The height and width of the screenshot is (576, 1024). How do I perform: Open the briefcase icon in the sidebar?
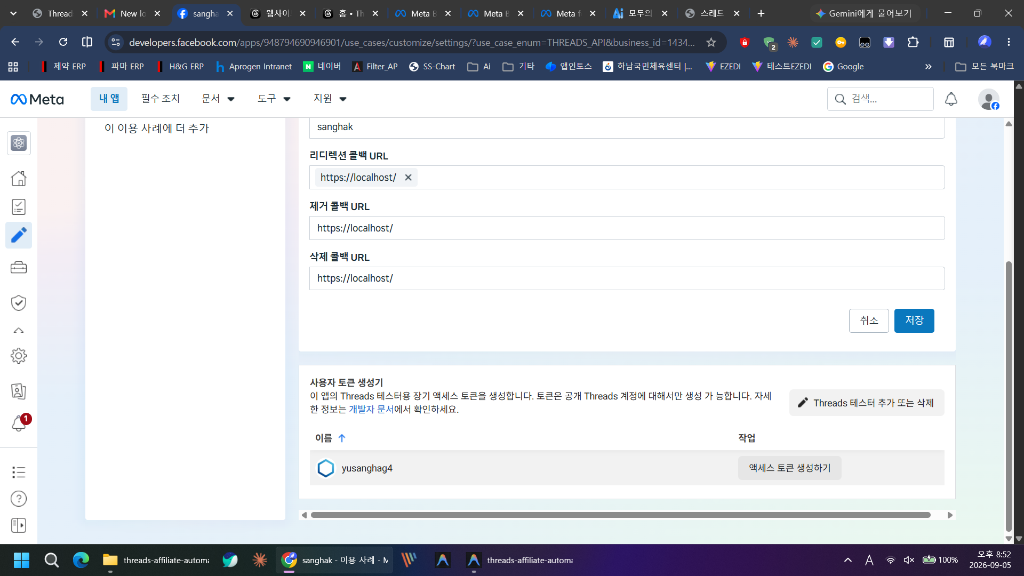(18, 268)
